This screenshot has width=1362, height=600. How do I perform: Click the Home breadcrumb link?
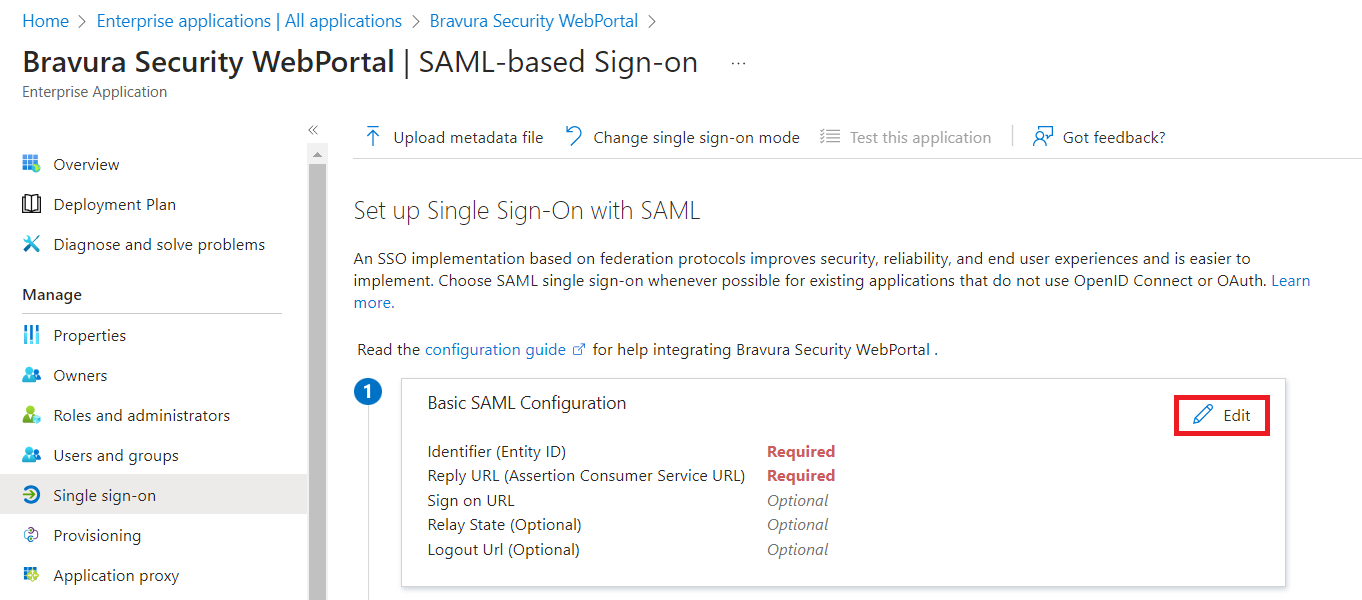(45, 20)
